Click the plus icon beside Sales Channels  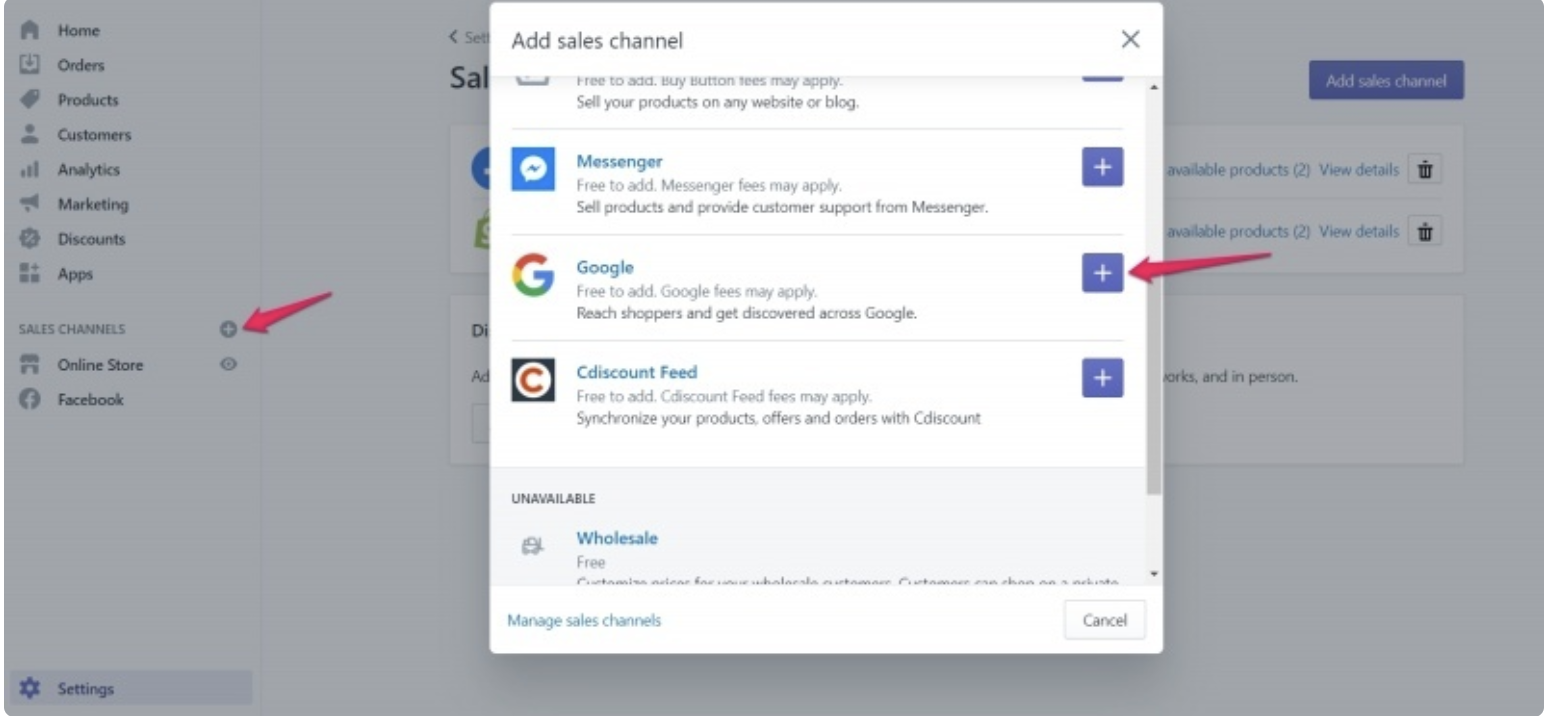tap(228, 329)
